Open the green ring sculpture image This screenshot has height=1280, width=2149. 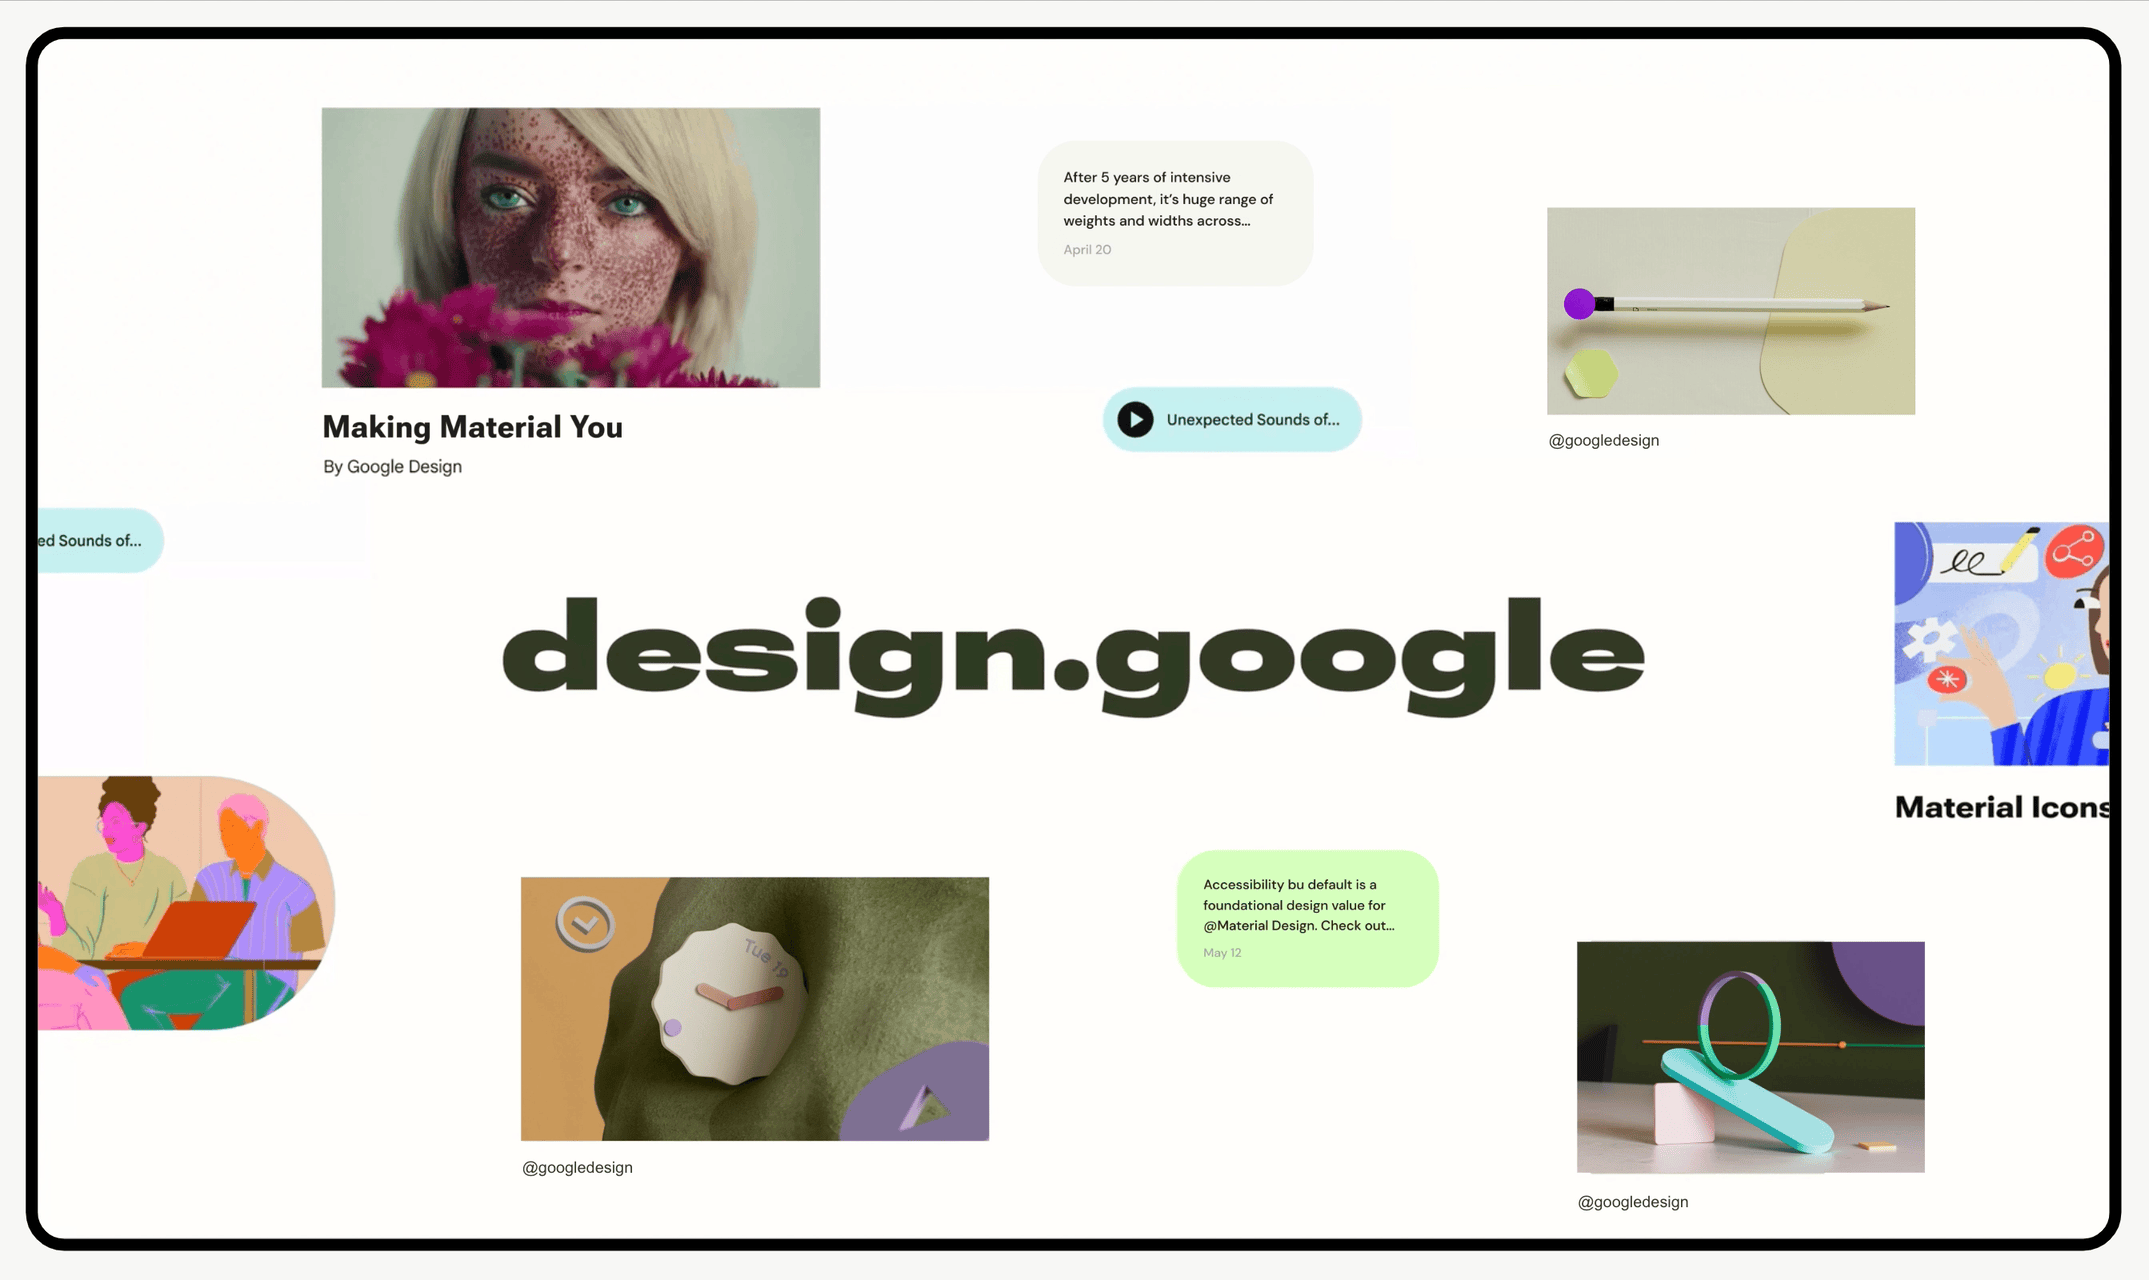(1750, 1056)
